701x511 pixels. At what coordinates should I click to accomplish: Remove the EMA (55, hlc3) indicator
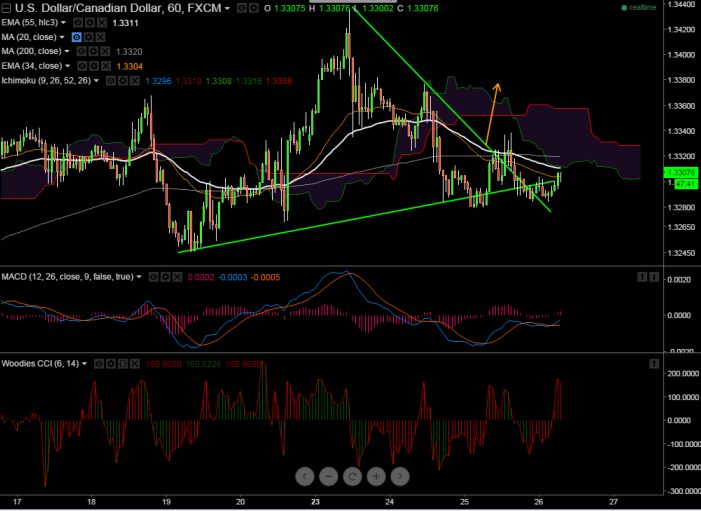pyautogui.click(x=102, y=22)
